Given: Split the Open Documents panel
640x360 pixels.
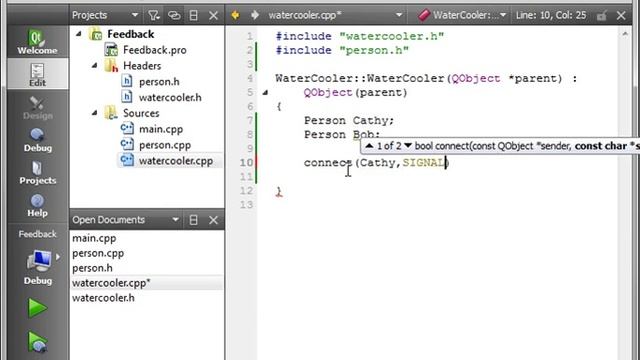Looking at the screenshot, I should pos(193,220).
